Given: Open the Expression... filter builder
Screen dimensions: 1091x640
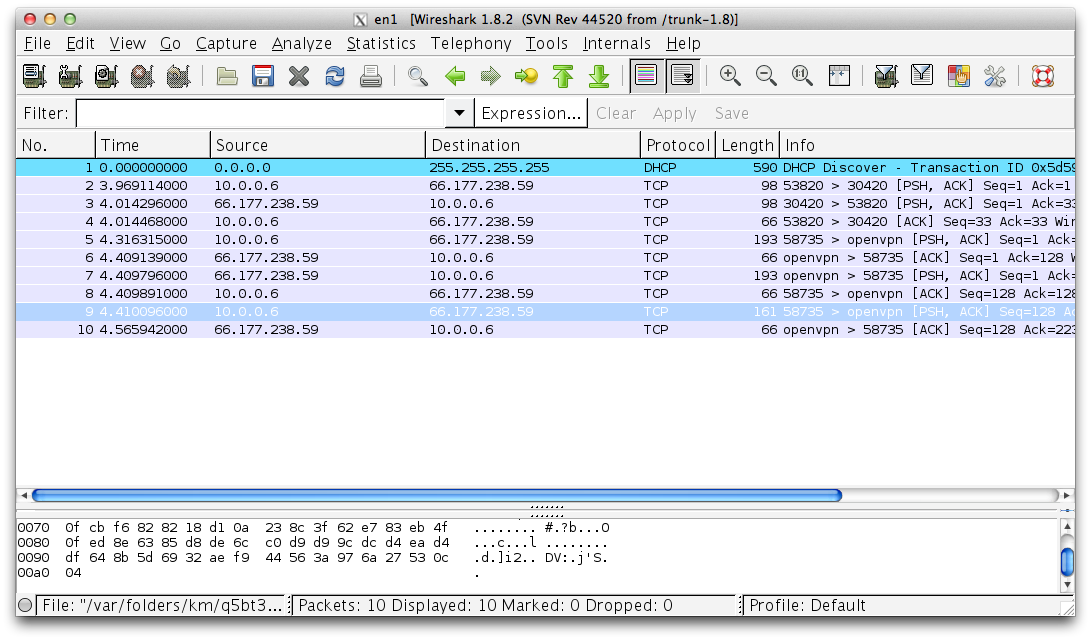Looking at the screenshot, I should click(x=531, y=113).
